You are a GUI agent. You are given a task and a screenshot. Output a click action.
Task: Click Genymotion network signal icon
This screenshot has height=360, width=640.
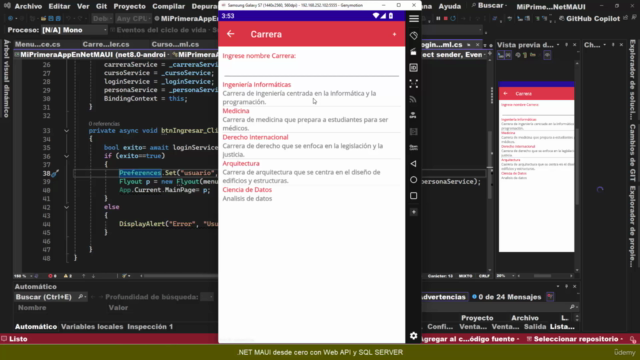coord(413,99)
